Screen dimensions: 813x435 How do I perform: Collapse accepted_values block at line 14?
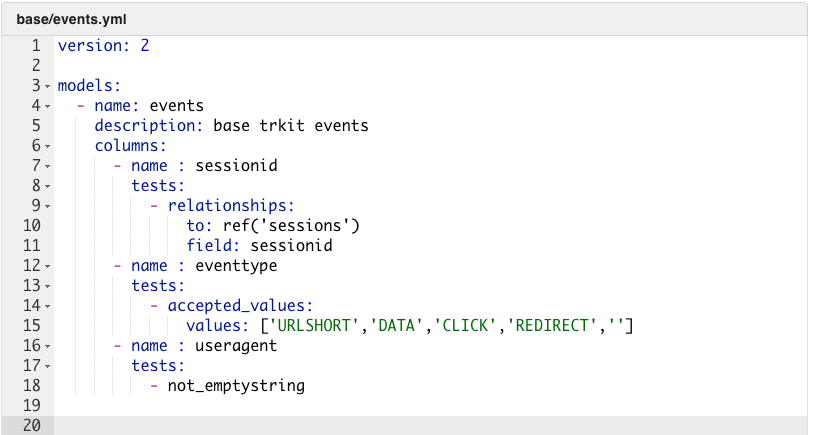[x=47, y=306]
